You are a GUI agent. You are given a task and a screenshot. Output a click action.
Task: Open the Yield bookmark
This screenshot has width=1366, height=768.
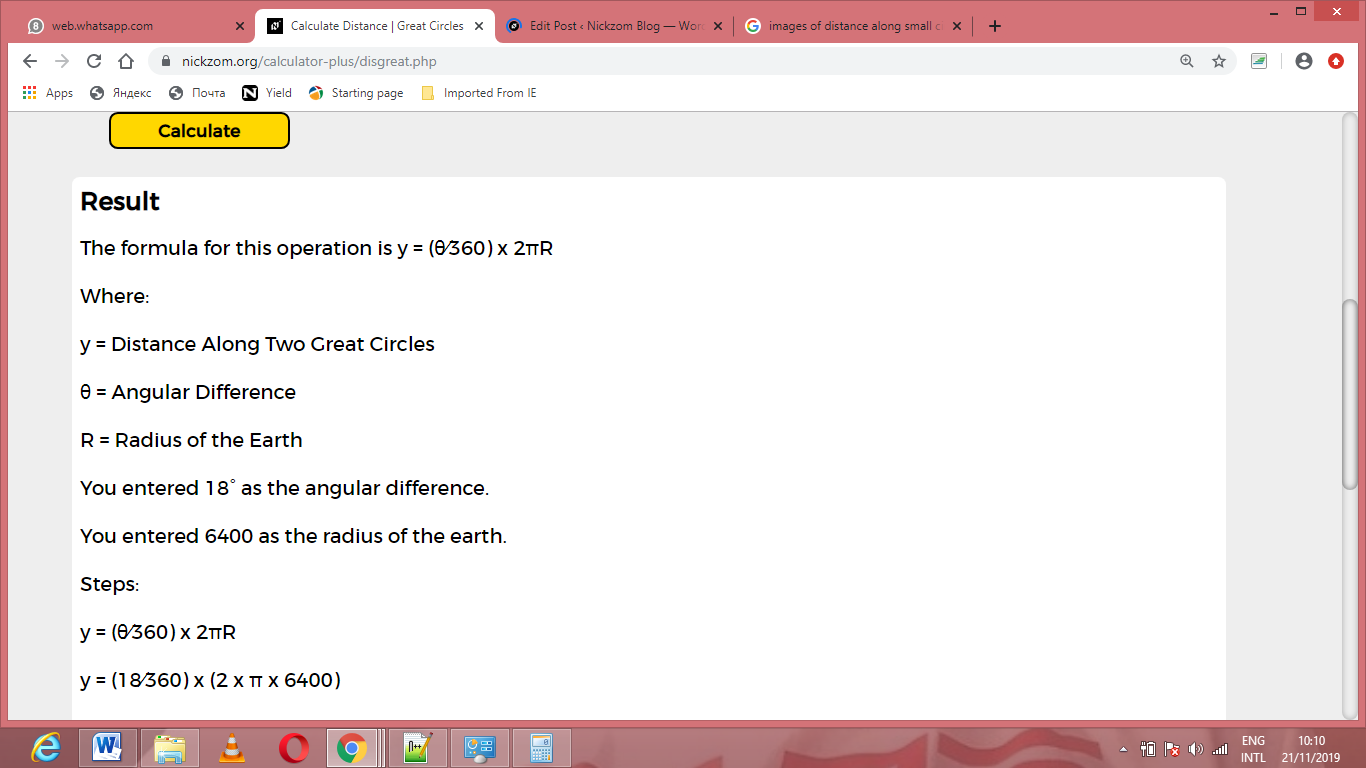pos(267,93)
